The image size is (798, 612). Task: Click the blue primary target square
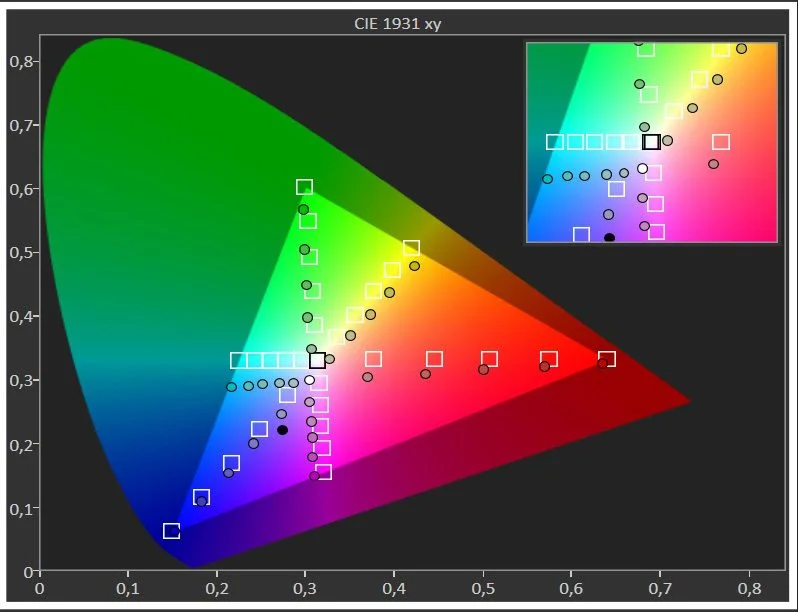(172, 530)
